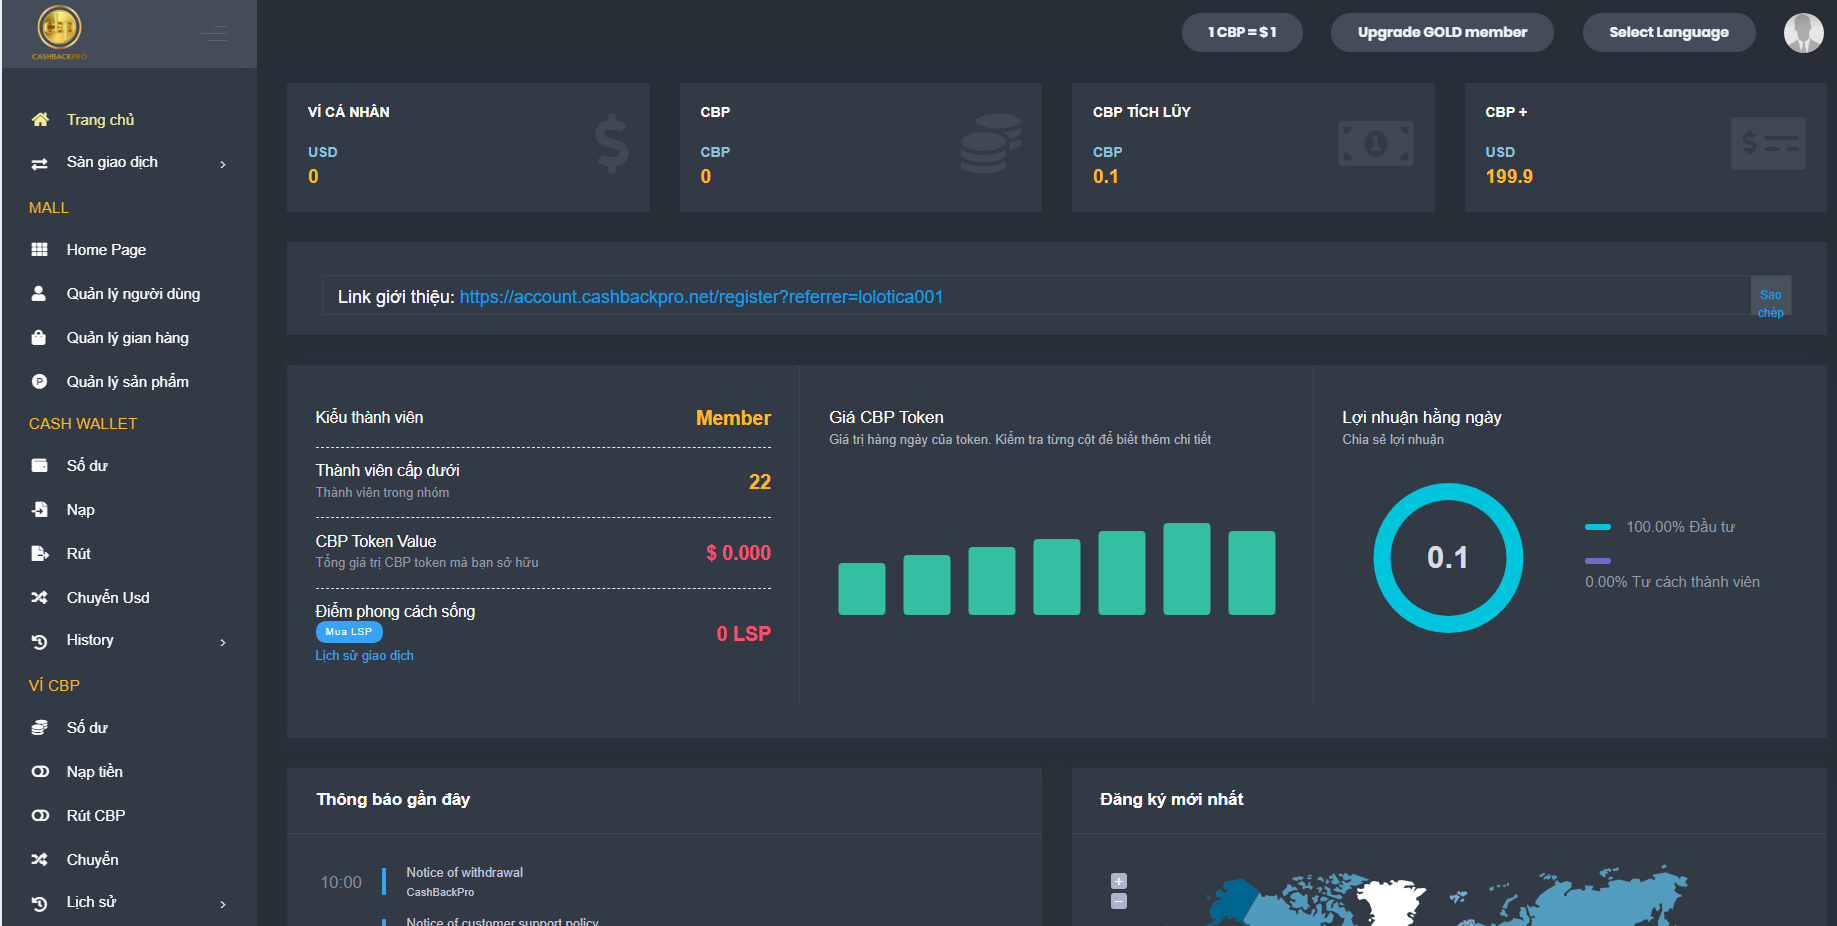Click the banknote icon in CBP tích lũy card
Image resolution: width=1837 pixels, height=926 pixels.
(1376, 144)
